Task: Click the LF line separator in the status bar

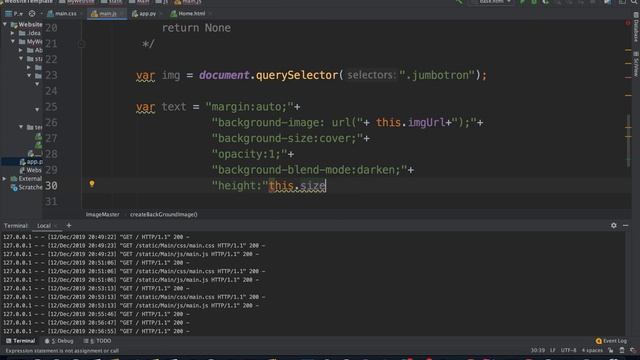Action: (552, 350)
